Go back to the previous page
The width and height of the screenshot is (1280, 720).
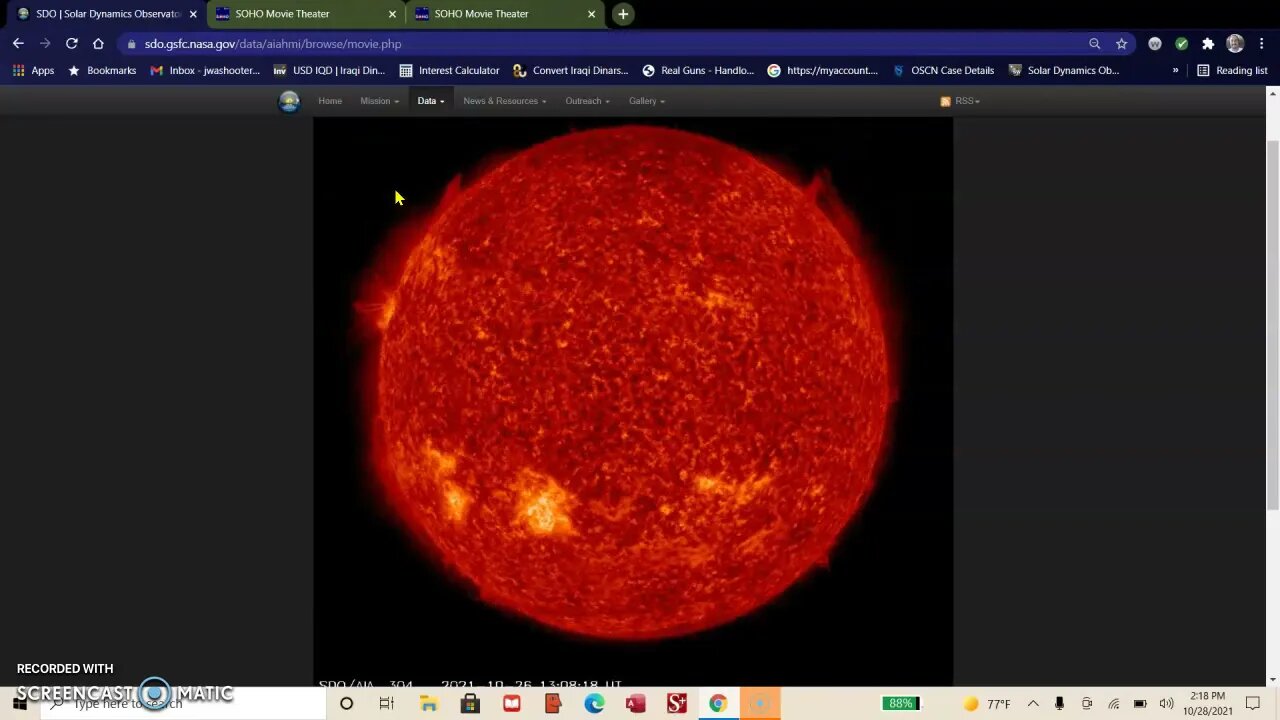[18, 44]
